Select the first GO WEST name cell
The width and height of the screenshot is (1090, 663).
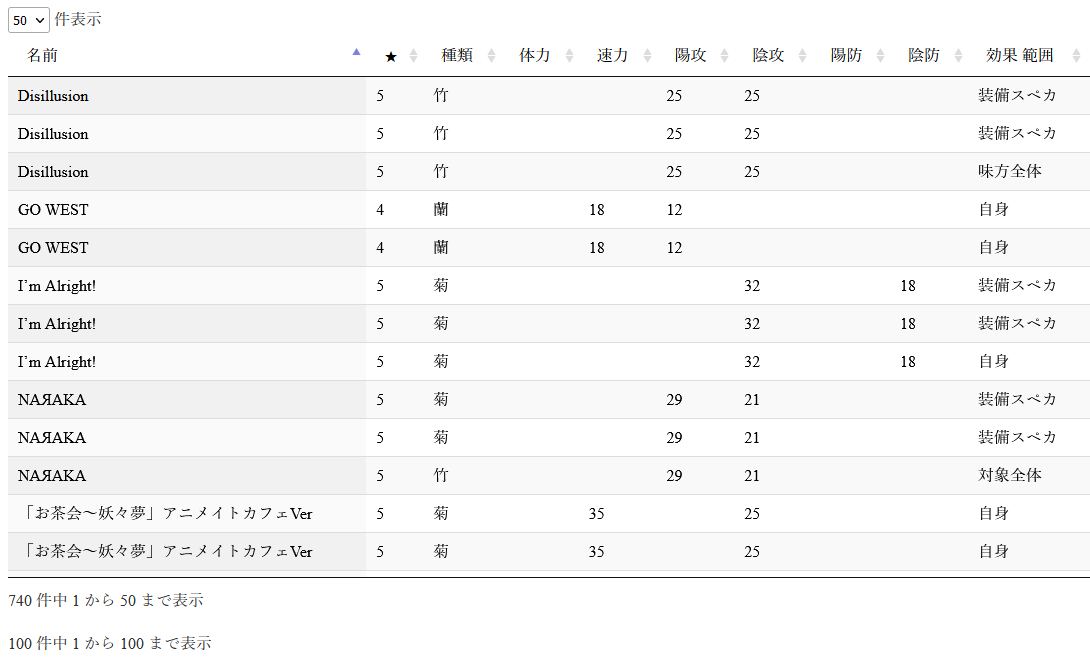coord(53,210)
